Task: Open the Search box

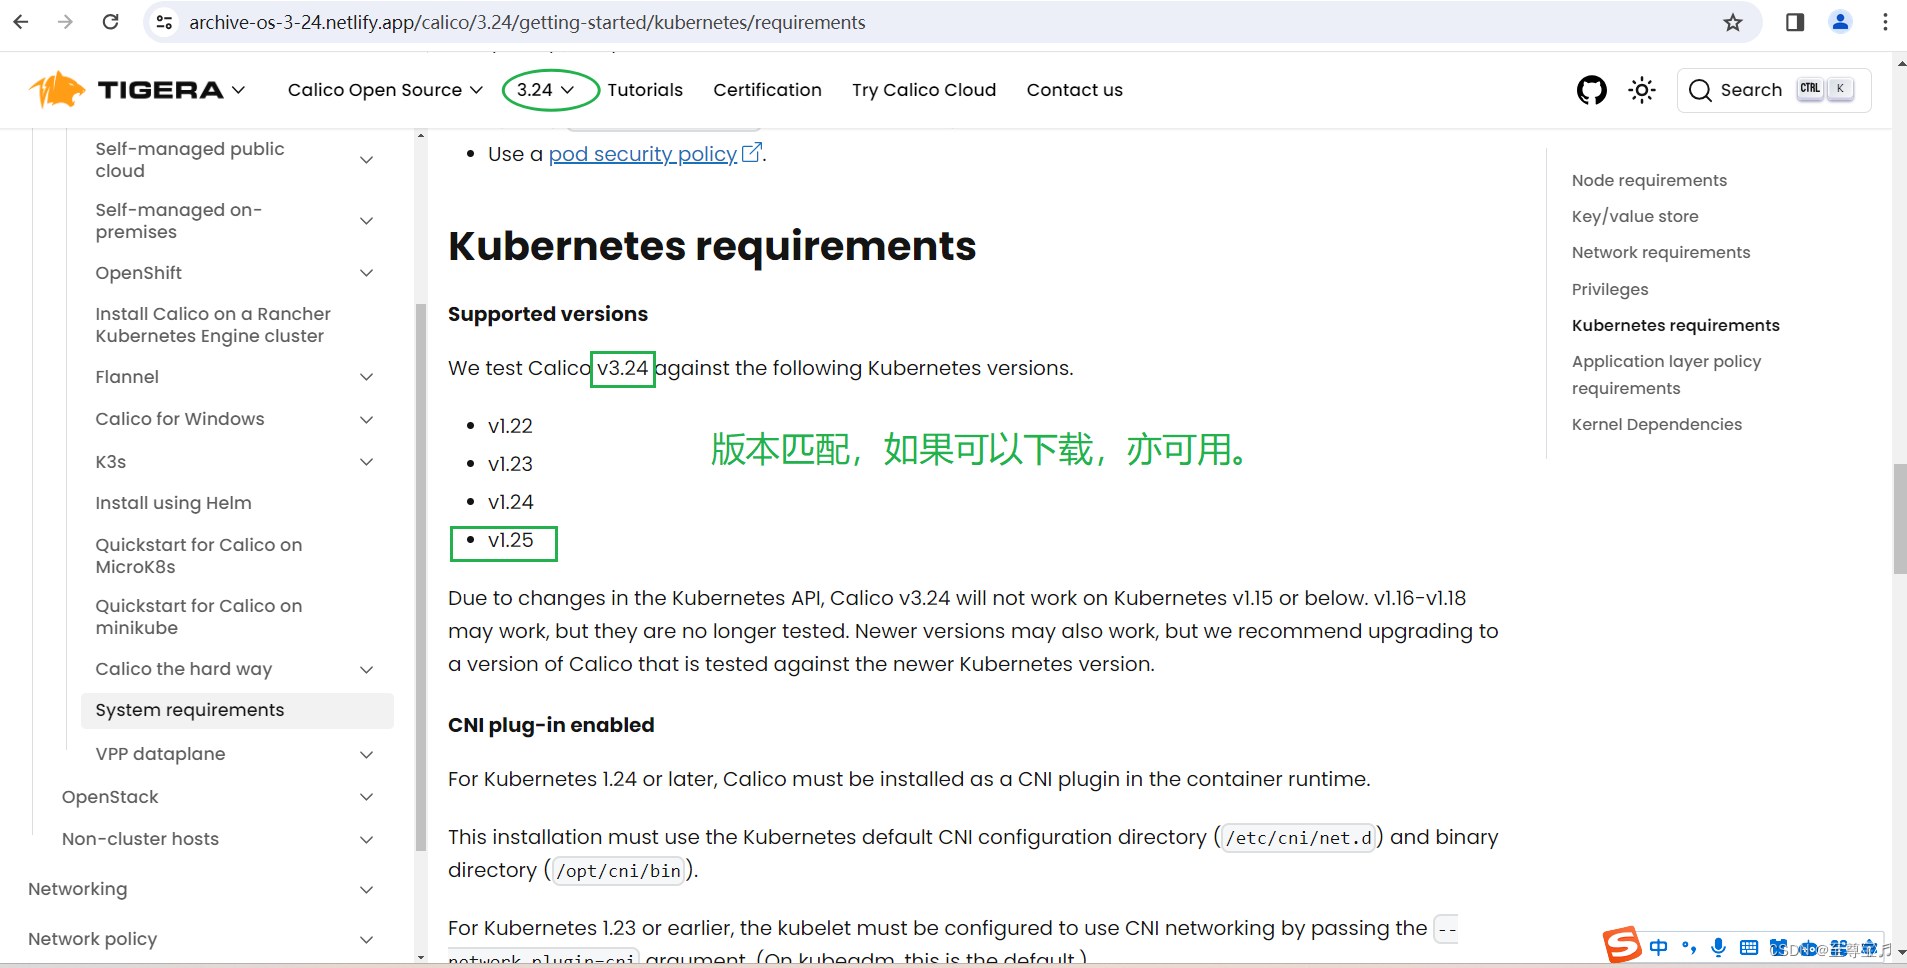Action: (x=1773, y=90)
